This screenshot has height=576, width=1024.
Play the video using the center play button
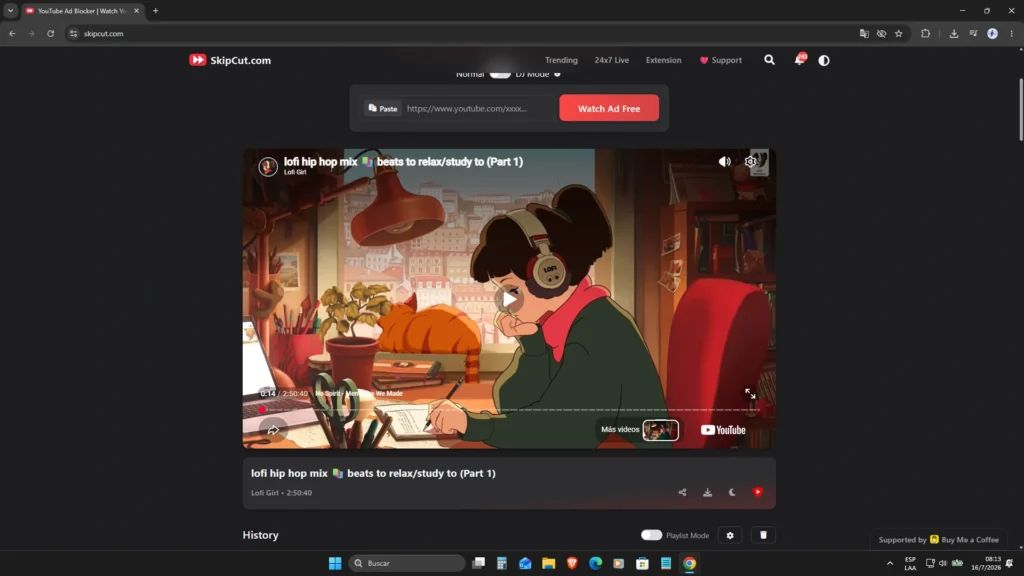pos(509,299)
